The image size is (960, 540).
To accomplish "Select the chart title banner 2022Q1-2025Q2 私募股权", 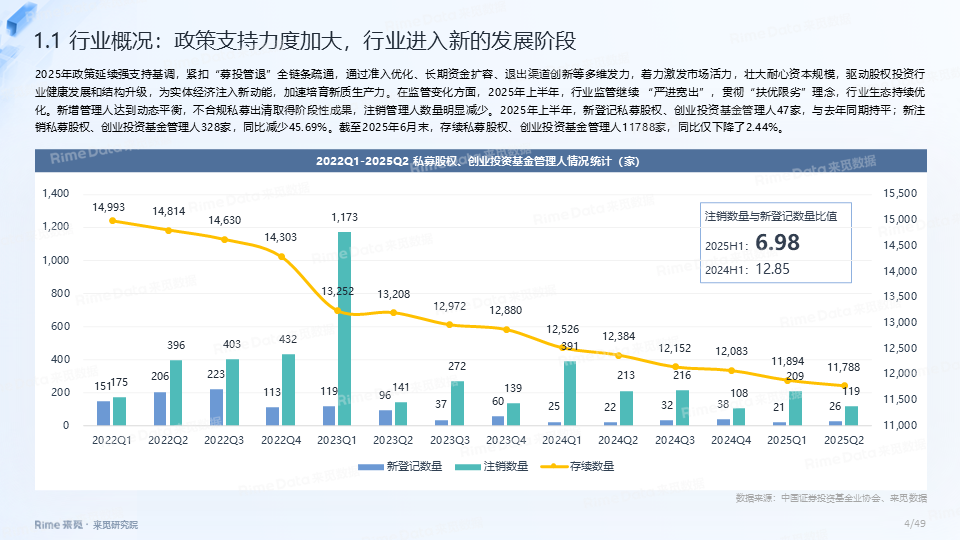I will coord(481,161).
